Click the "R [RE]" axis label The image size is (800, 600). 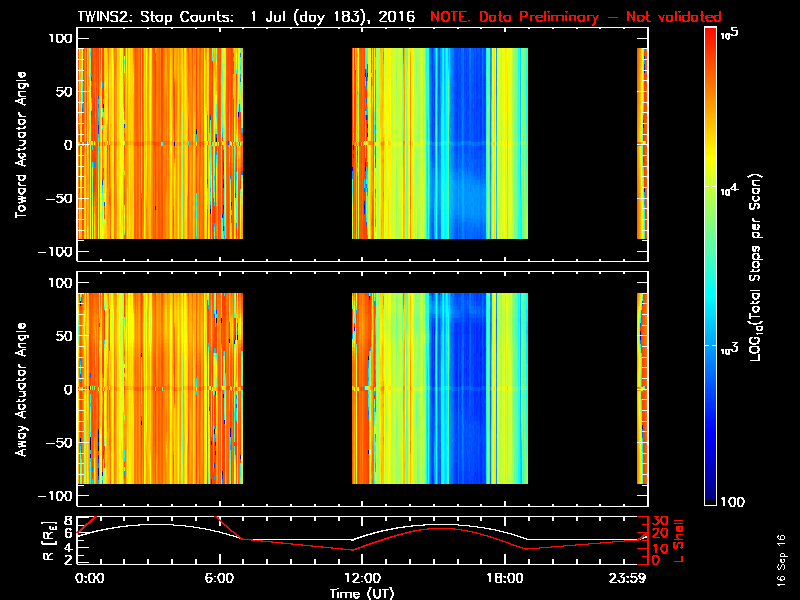(x=48, y=541)
